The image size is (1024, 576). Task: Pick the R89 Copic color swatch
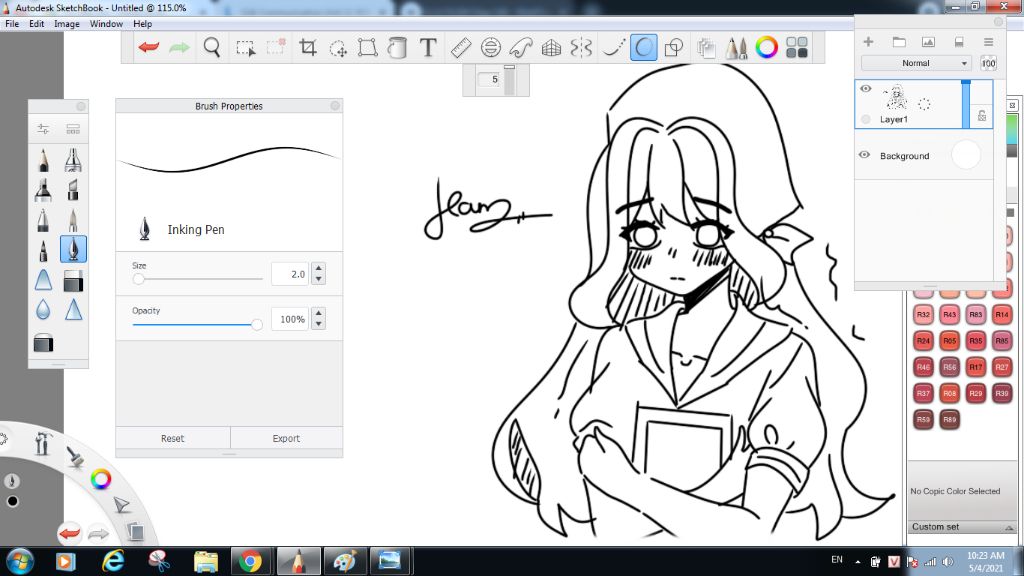point(950,419)
